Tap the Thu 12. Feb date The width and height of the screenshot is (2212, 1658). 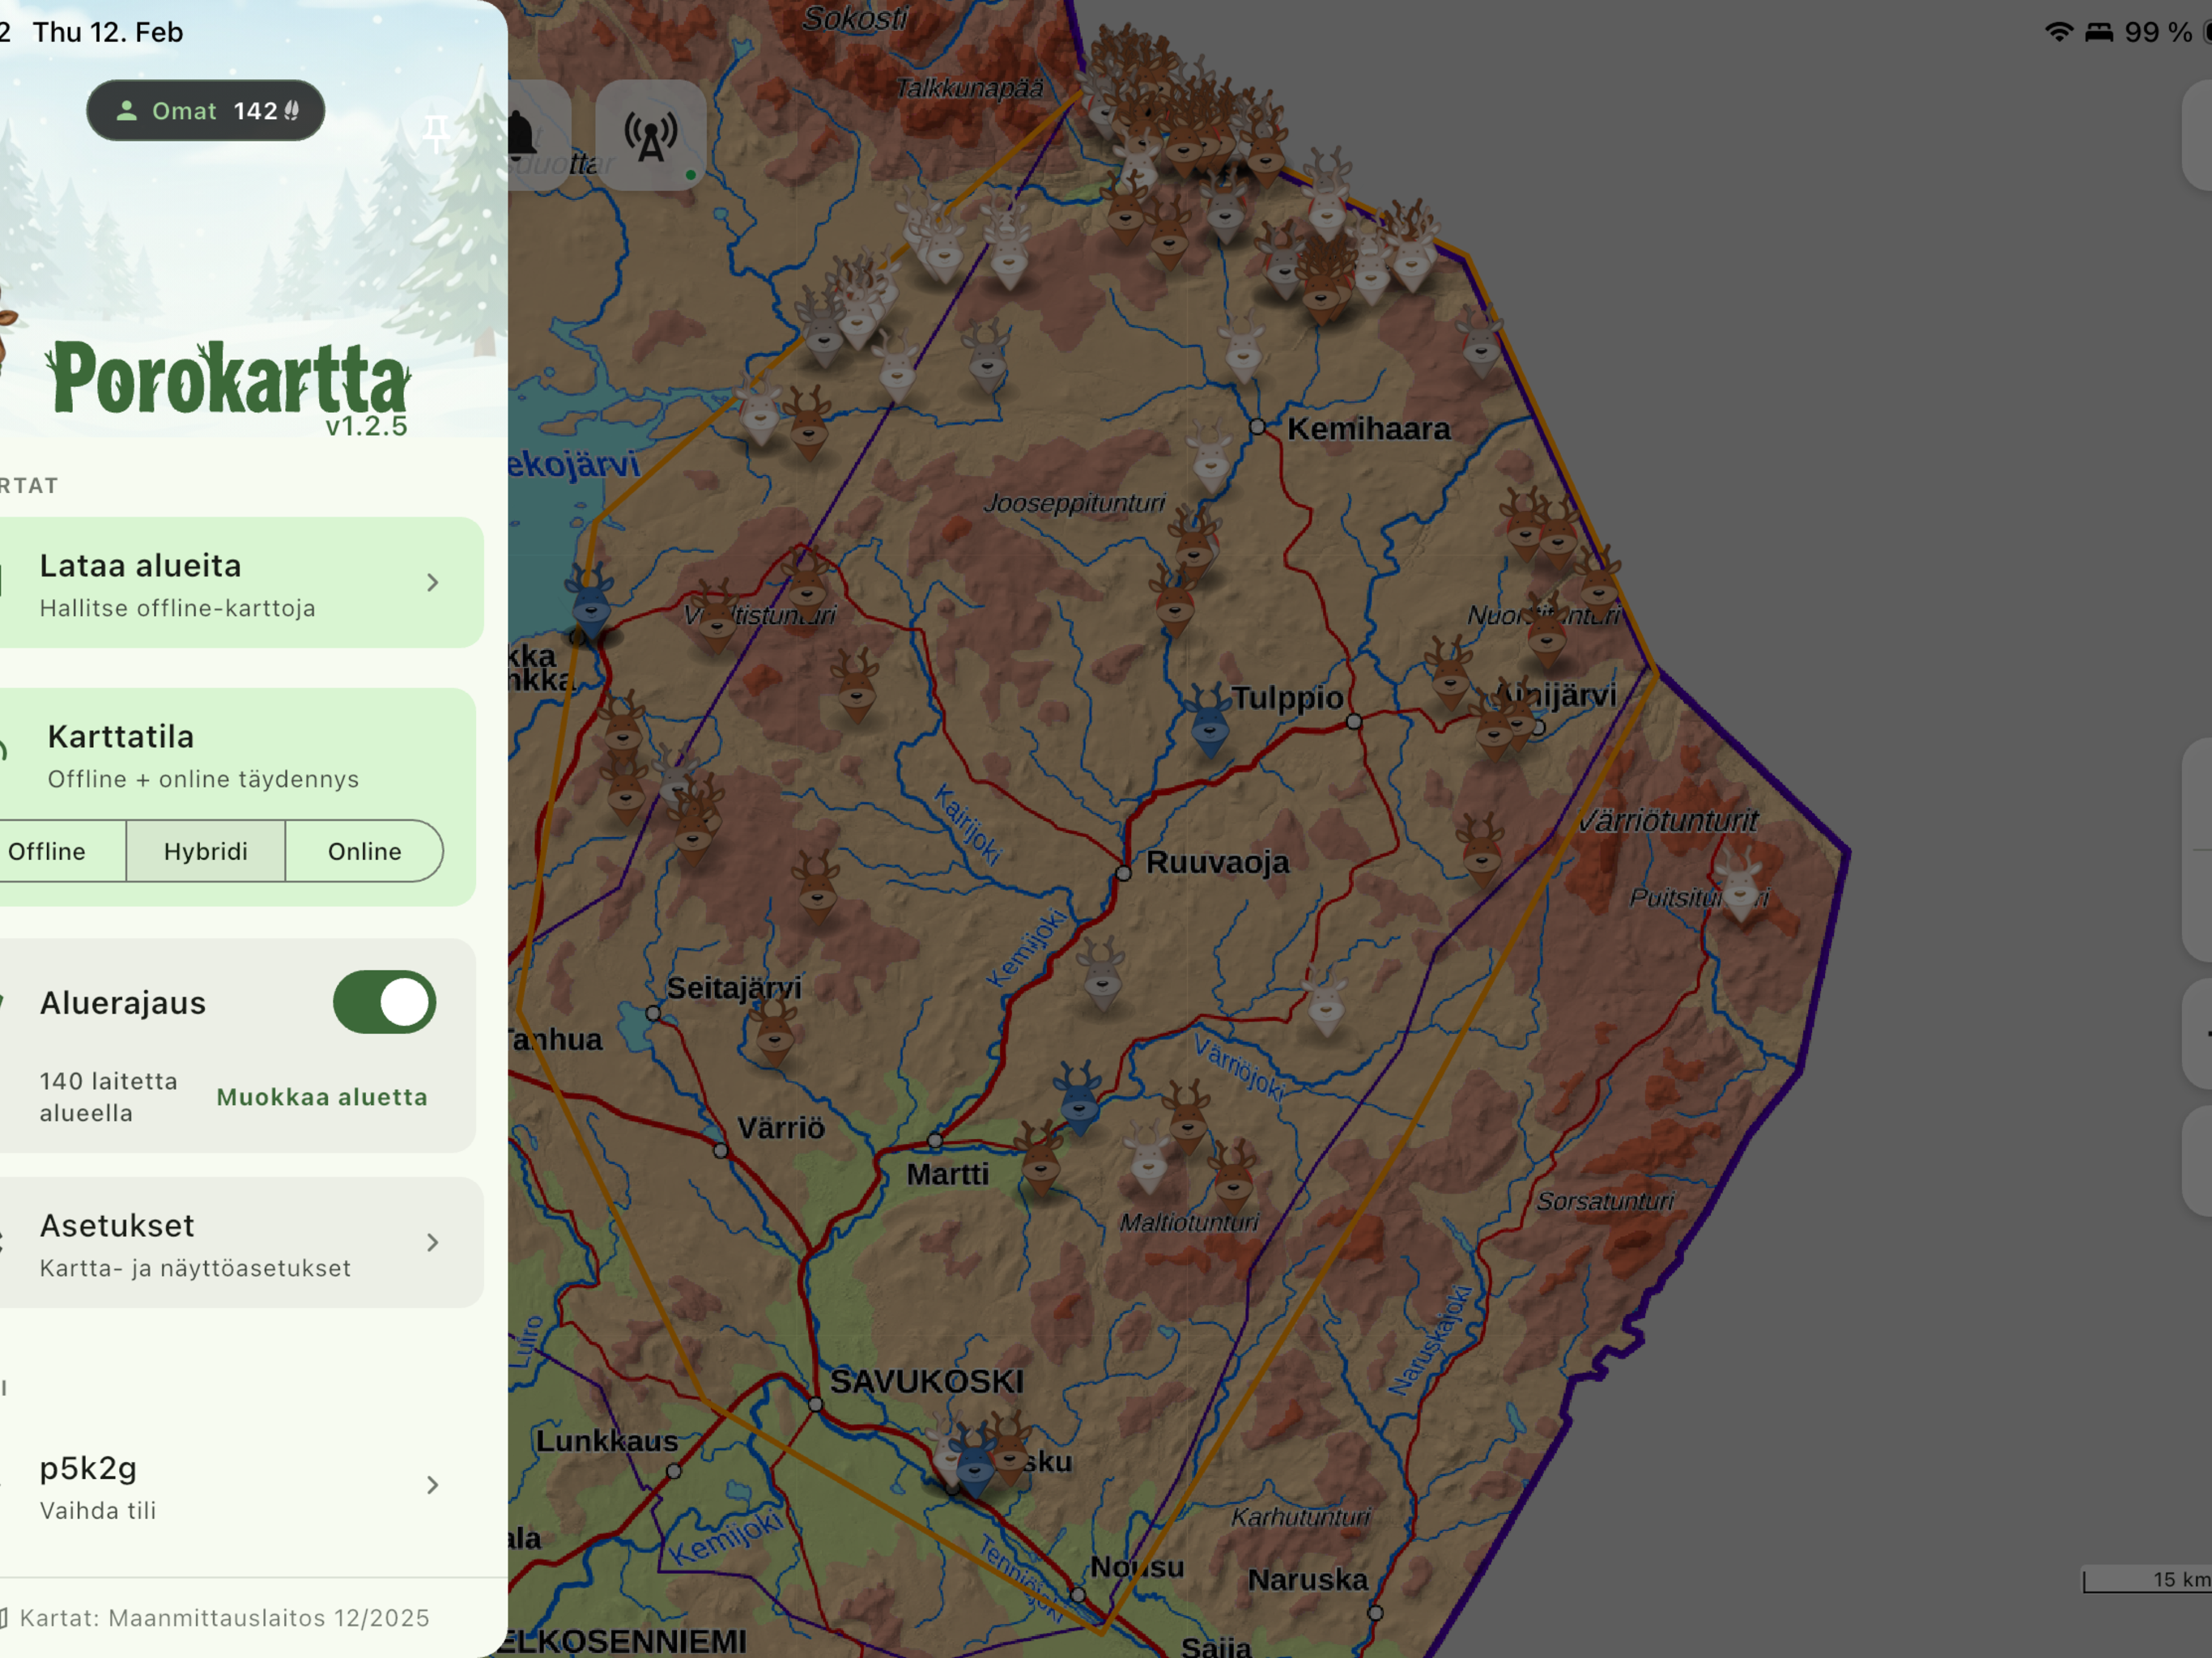tap(108, 32)
